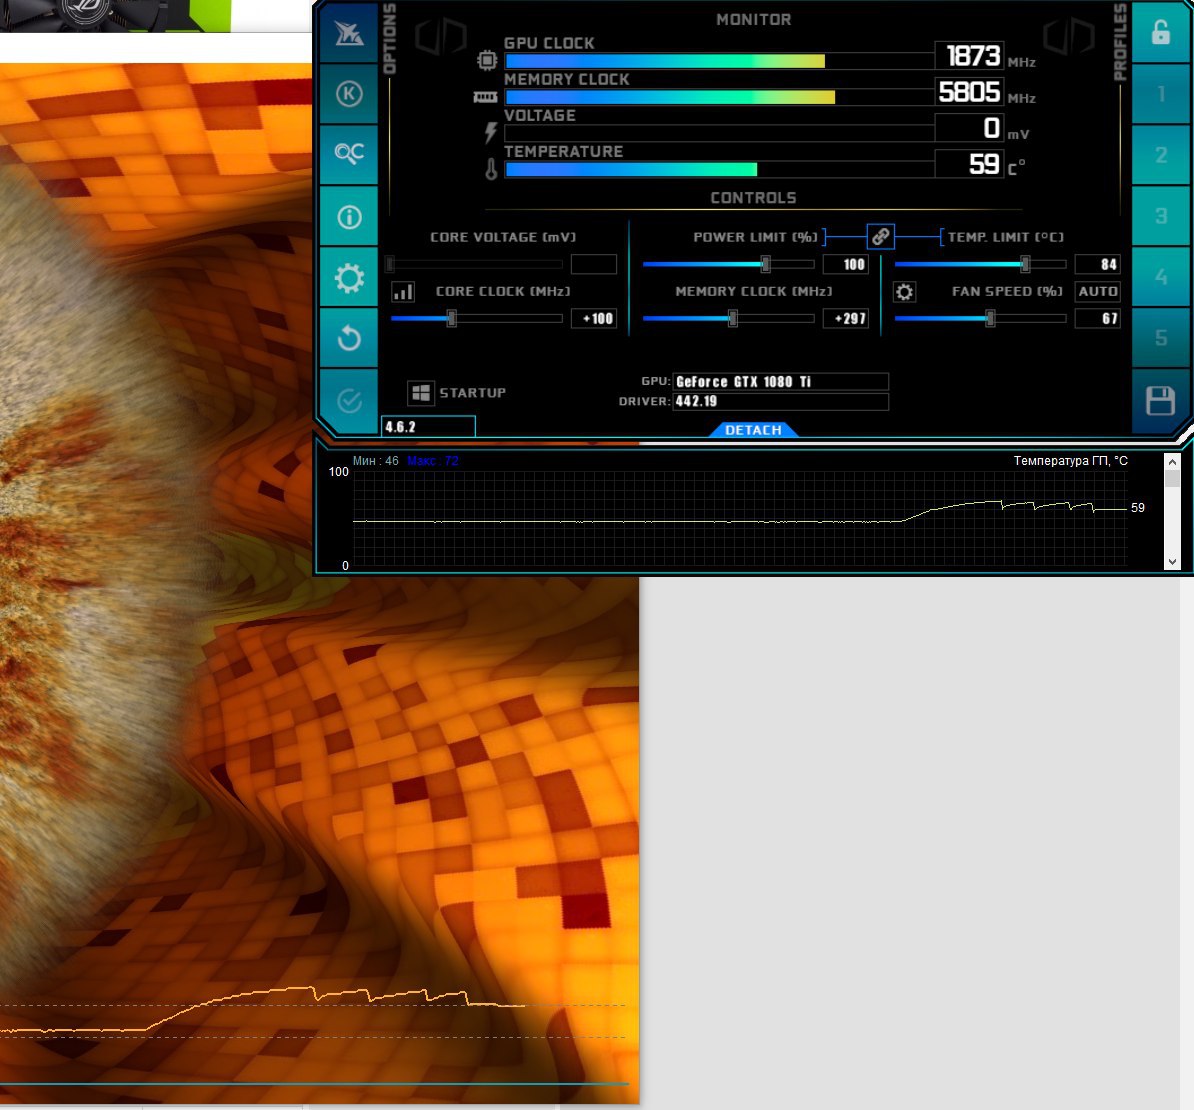Viewport: 1194px width, 1110px height.
Task: Click the Макс : 72 graph label
Action: pyautogui.click(x=433, y=461)
